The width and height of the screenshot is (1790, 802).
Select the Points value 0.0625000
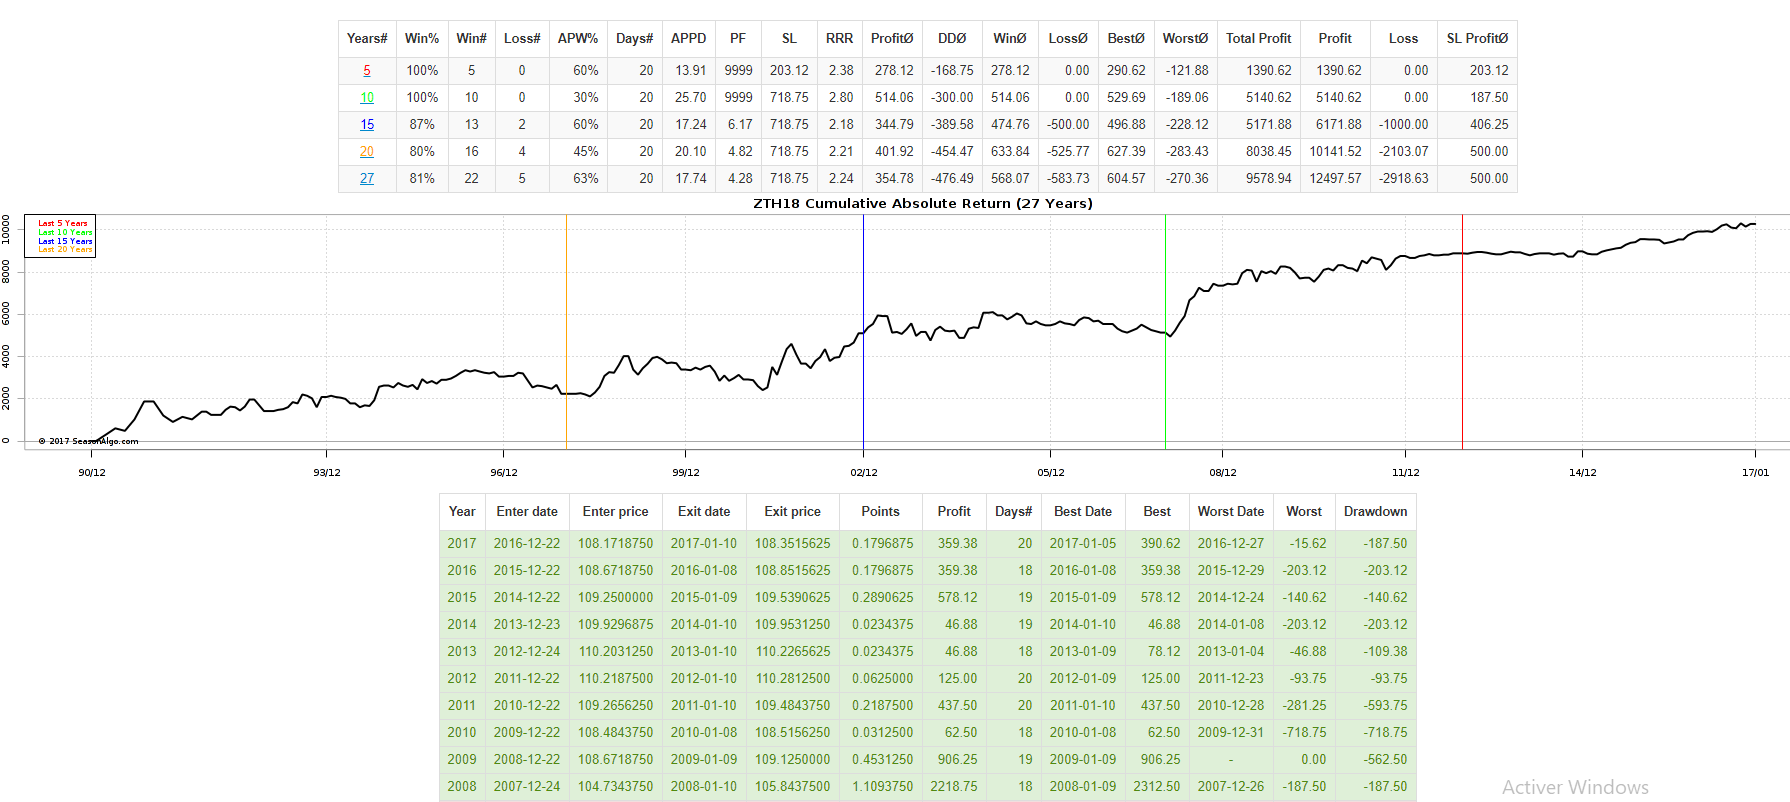882,679
